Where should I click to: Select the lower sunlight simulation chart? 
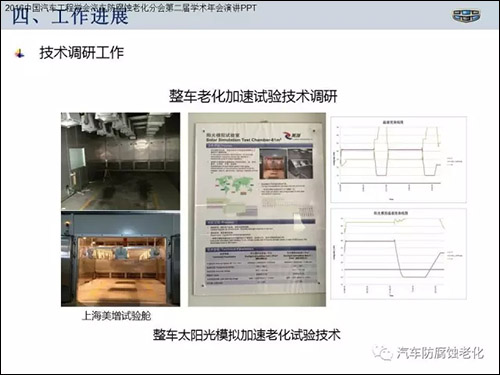pyautogui.click(x=398, y=254)
